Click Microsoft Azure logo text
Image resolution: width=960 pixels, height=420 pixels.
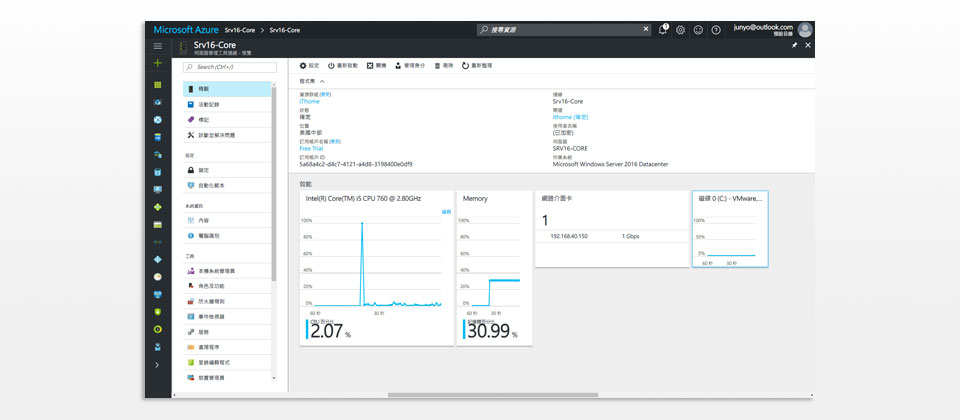coord(184,29)
